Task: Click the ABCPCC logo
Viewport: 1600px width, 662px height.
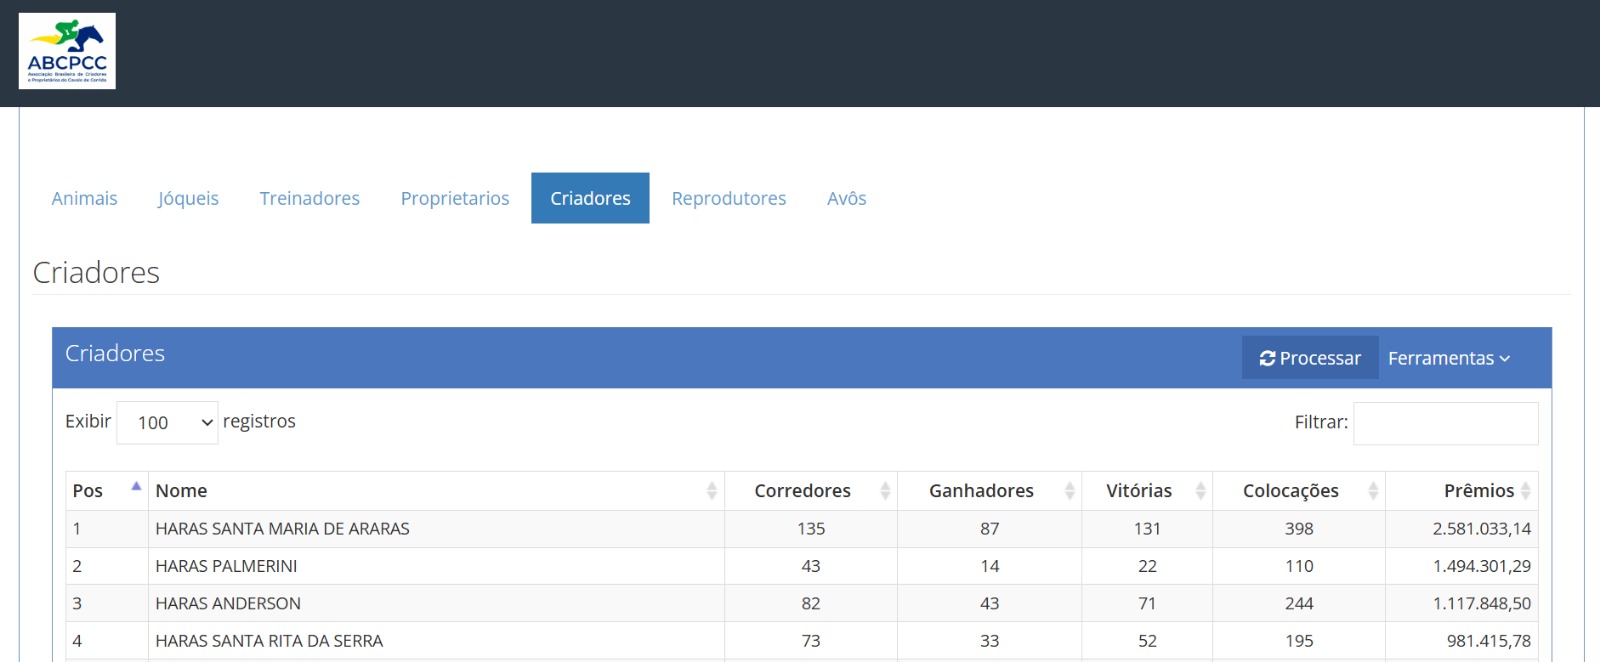Action: (x=67, y=51)
